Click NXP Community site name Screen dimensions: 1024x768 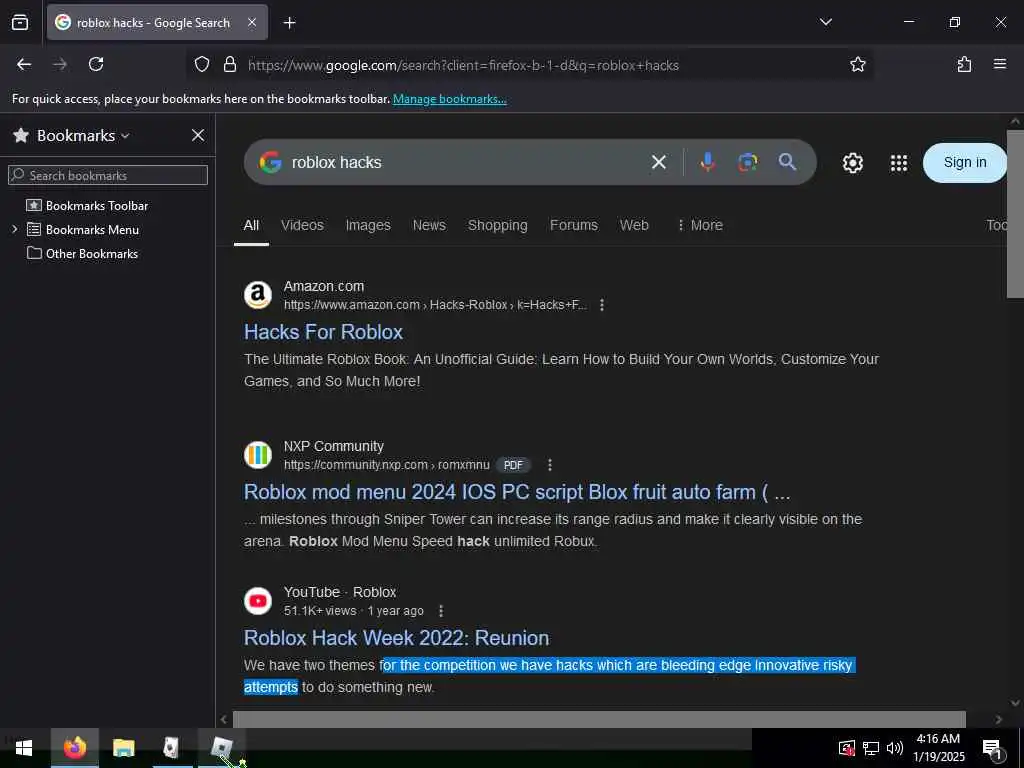coord(334,446)
